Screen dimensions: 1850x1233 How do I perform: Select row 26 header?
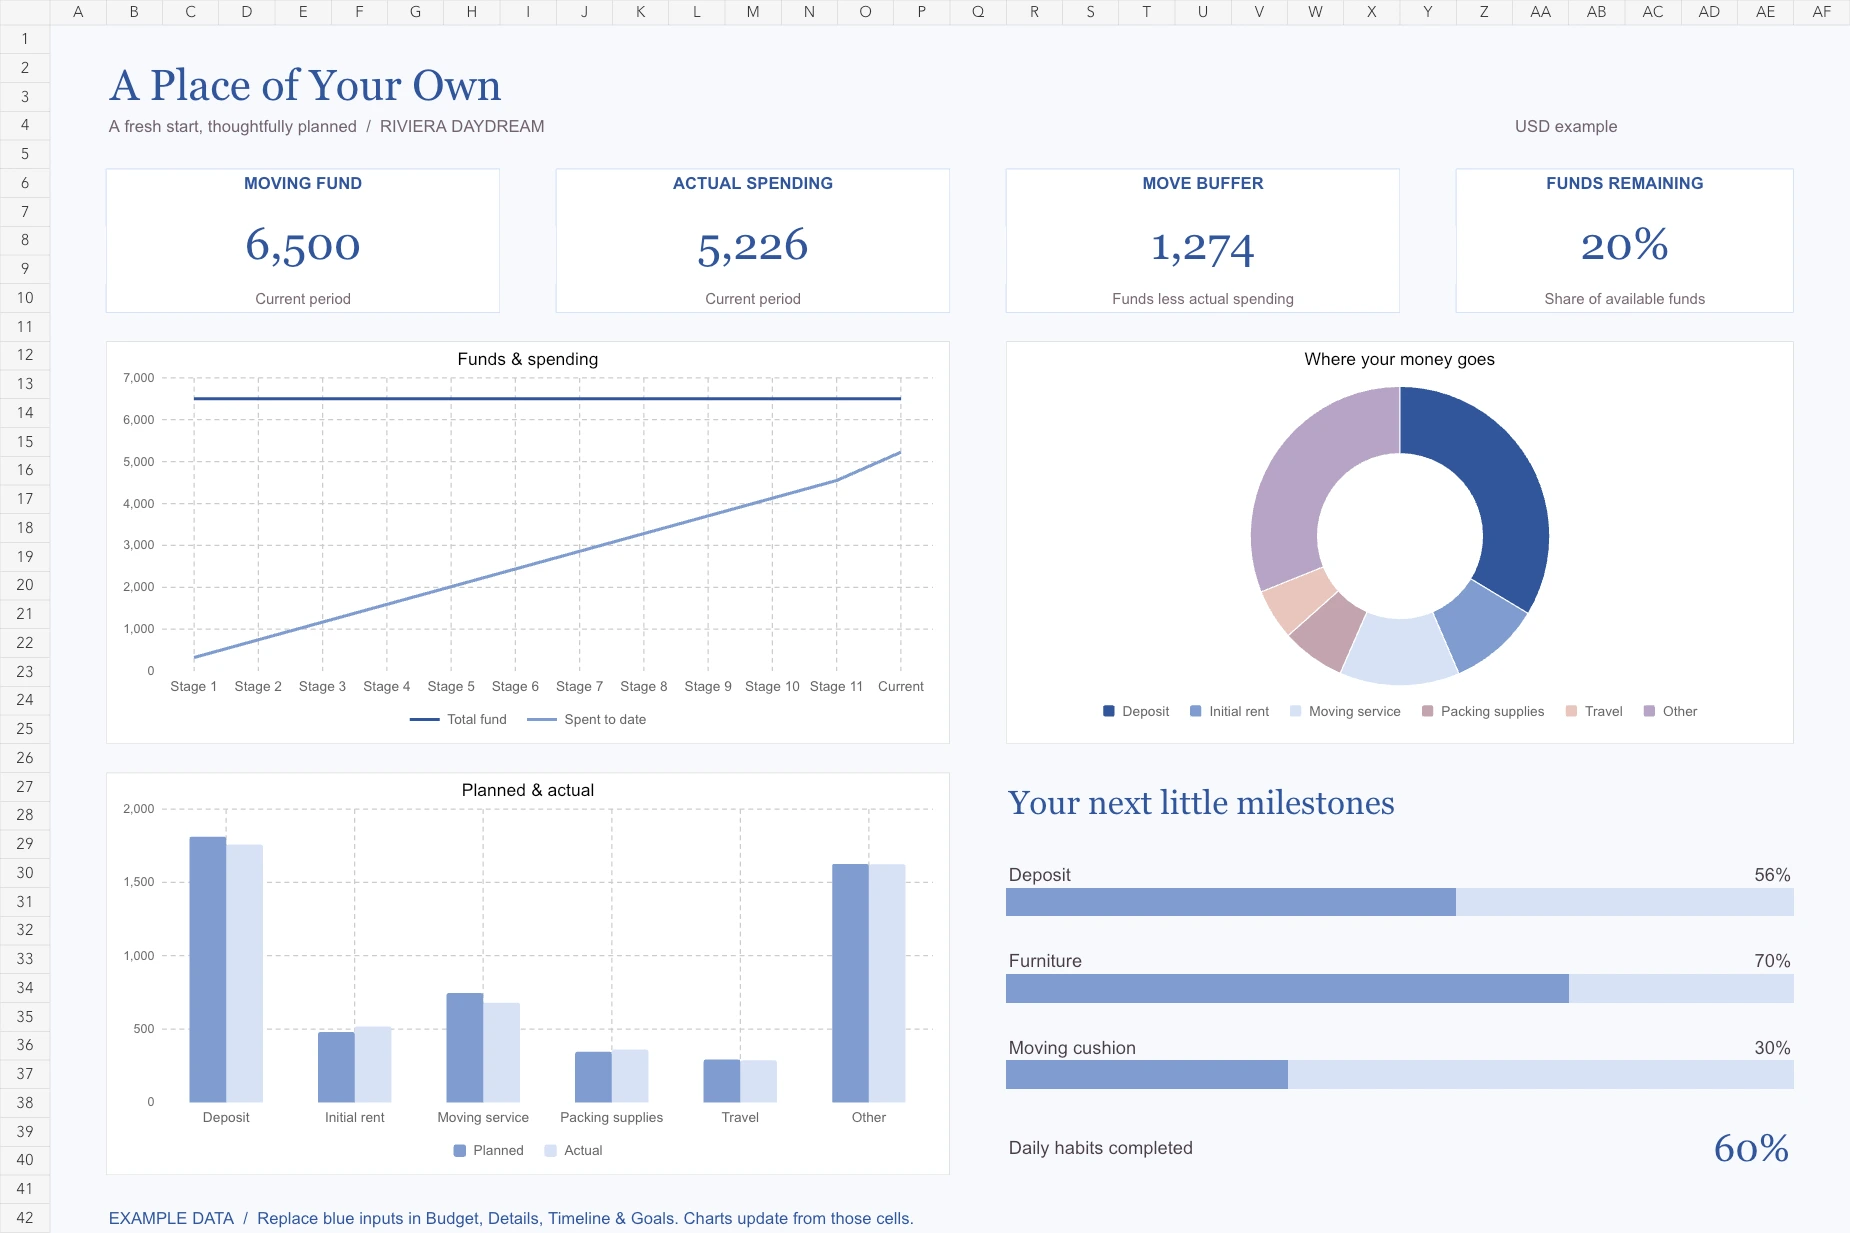coord(25,758)
